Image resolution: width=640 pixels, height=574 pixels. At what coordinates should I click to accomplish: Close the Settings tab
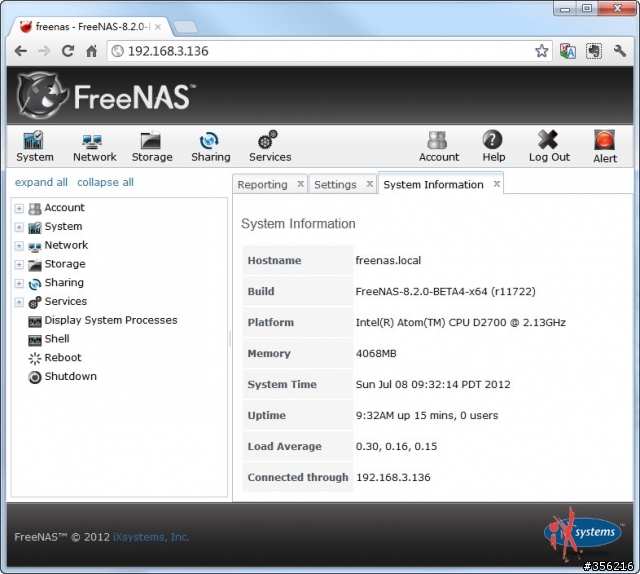[369, 184]
